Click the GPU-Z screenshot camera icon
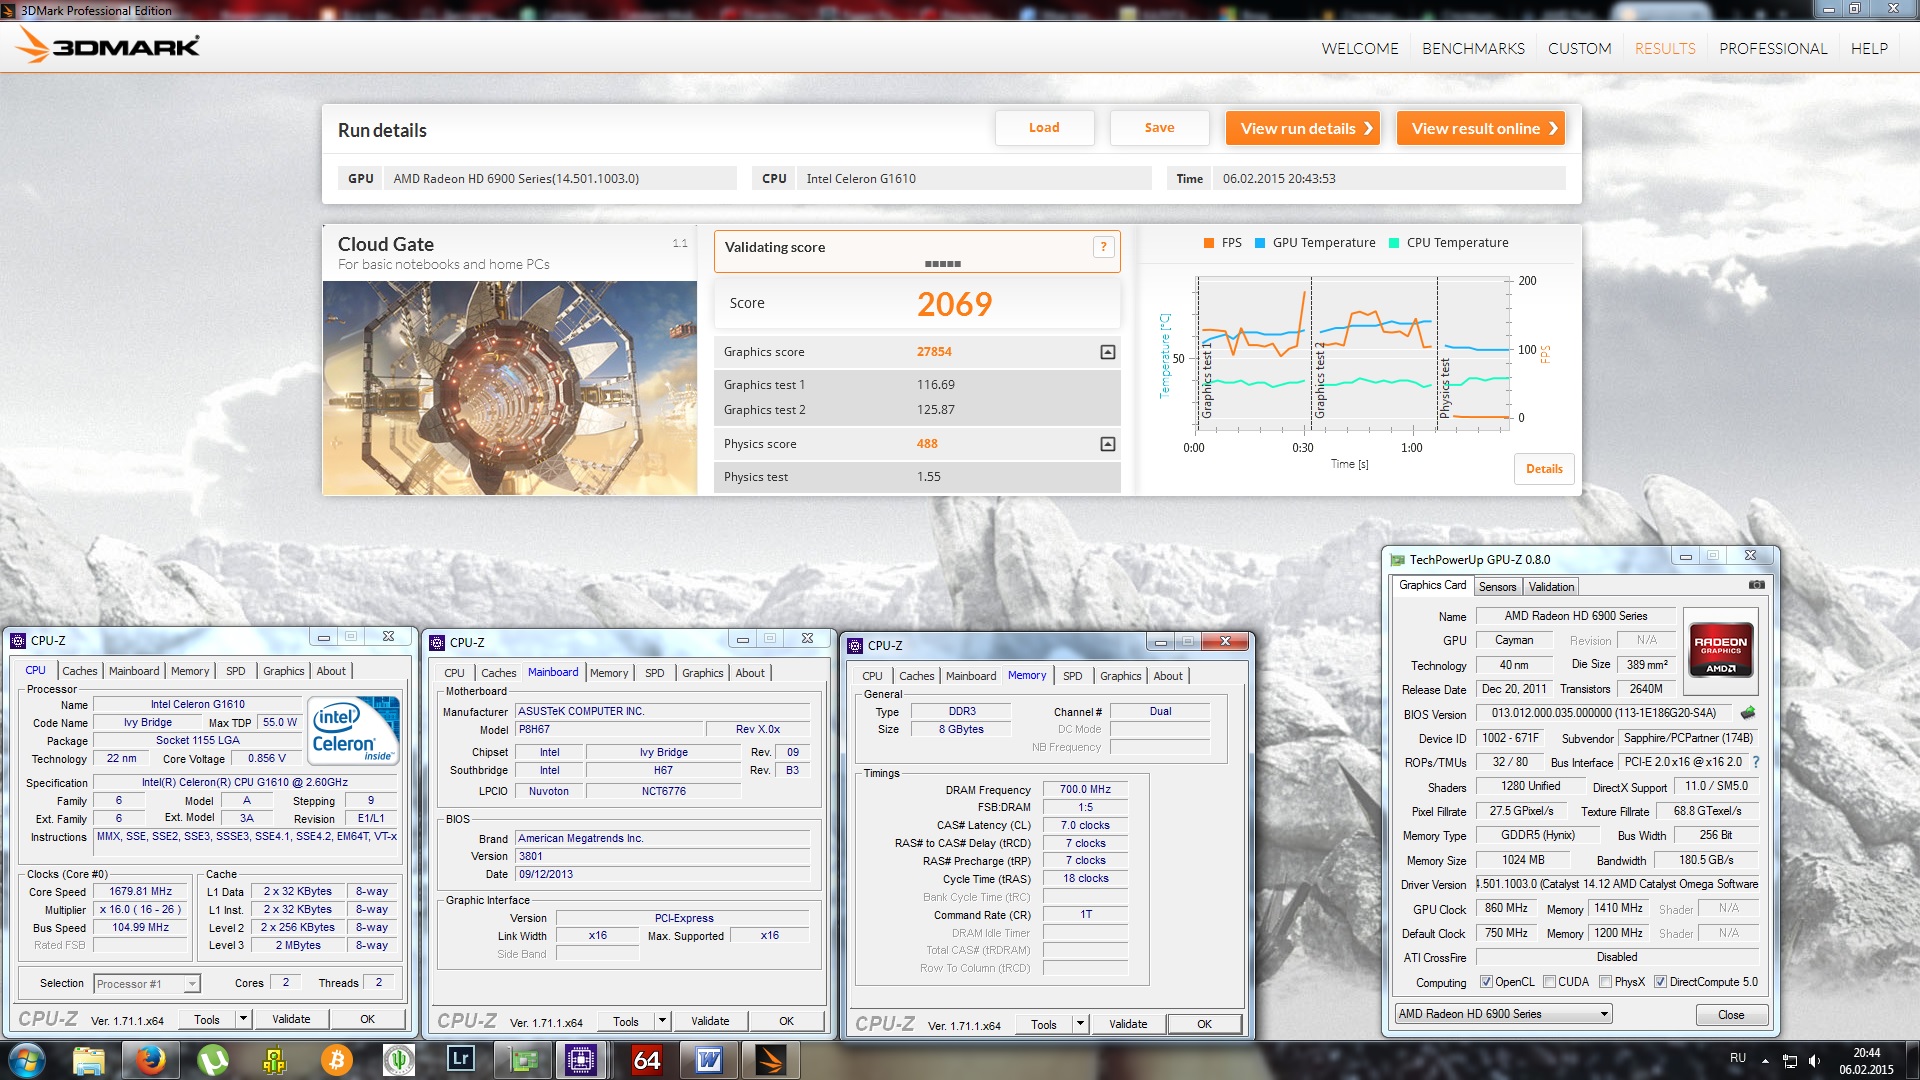This screenshot has height=1080, width=1920. click(1756, 585)
